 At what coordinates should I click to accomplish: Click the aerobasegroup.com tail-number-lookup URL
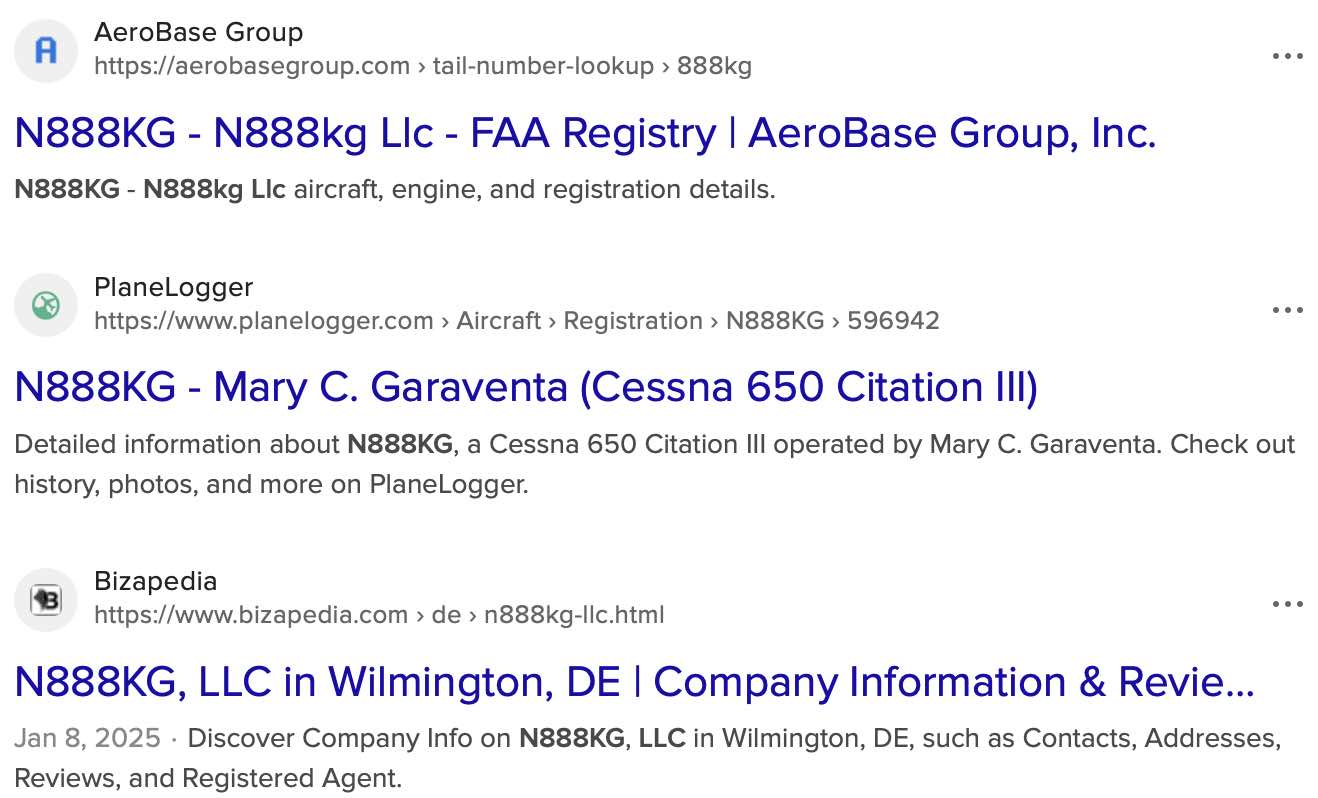pyautogui.click(x=423, y=67)
